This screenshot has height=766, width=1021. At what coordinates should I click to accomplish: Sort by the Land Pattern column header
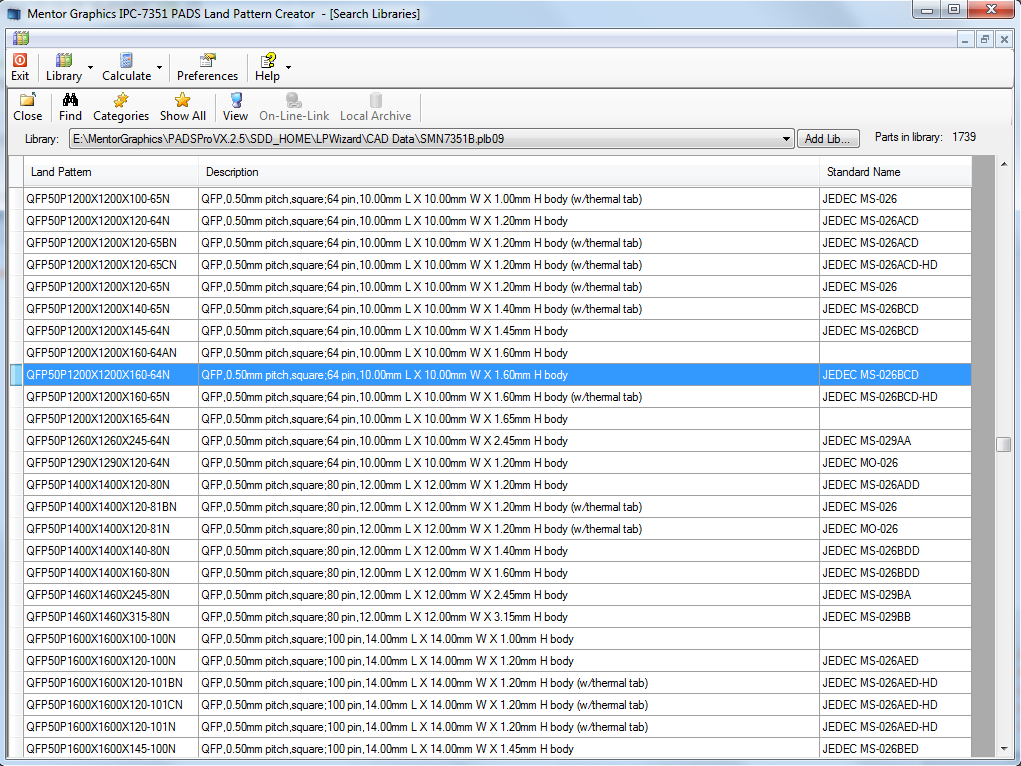point(111,172)
